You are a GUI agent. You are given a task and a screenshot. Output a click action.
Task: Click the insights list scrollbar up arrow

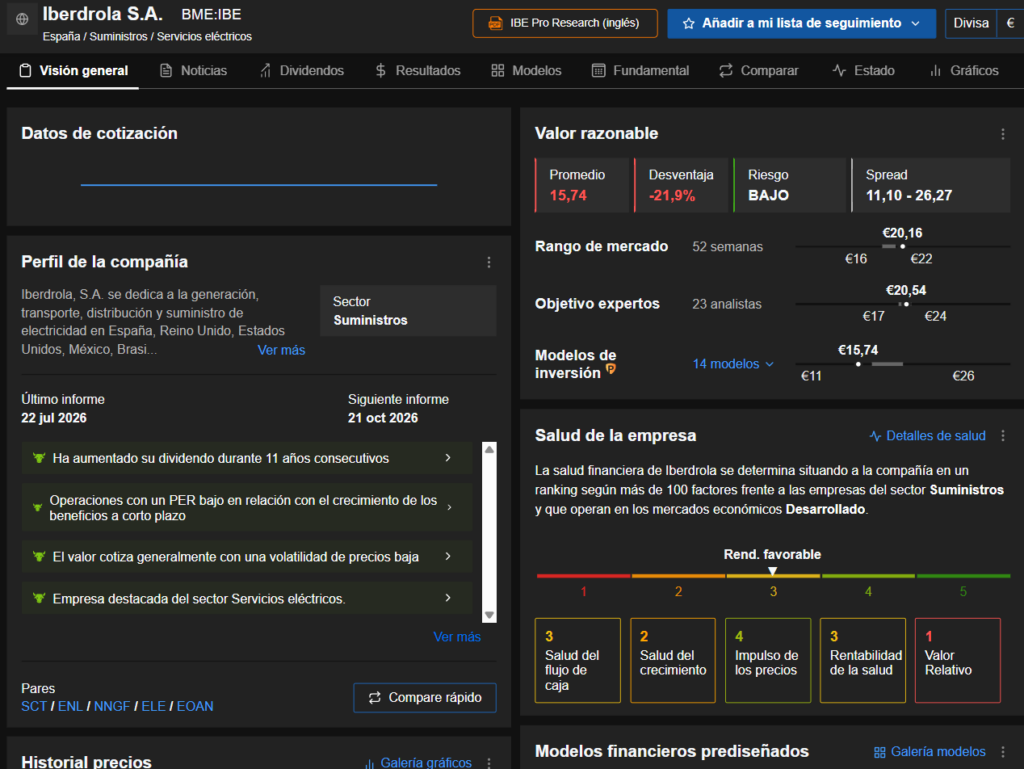click(x=489, y=449)
